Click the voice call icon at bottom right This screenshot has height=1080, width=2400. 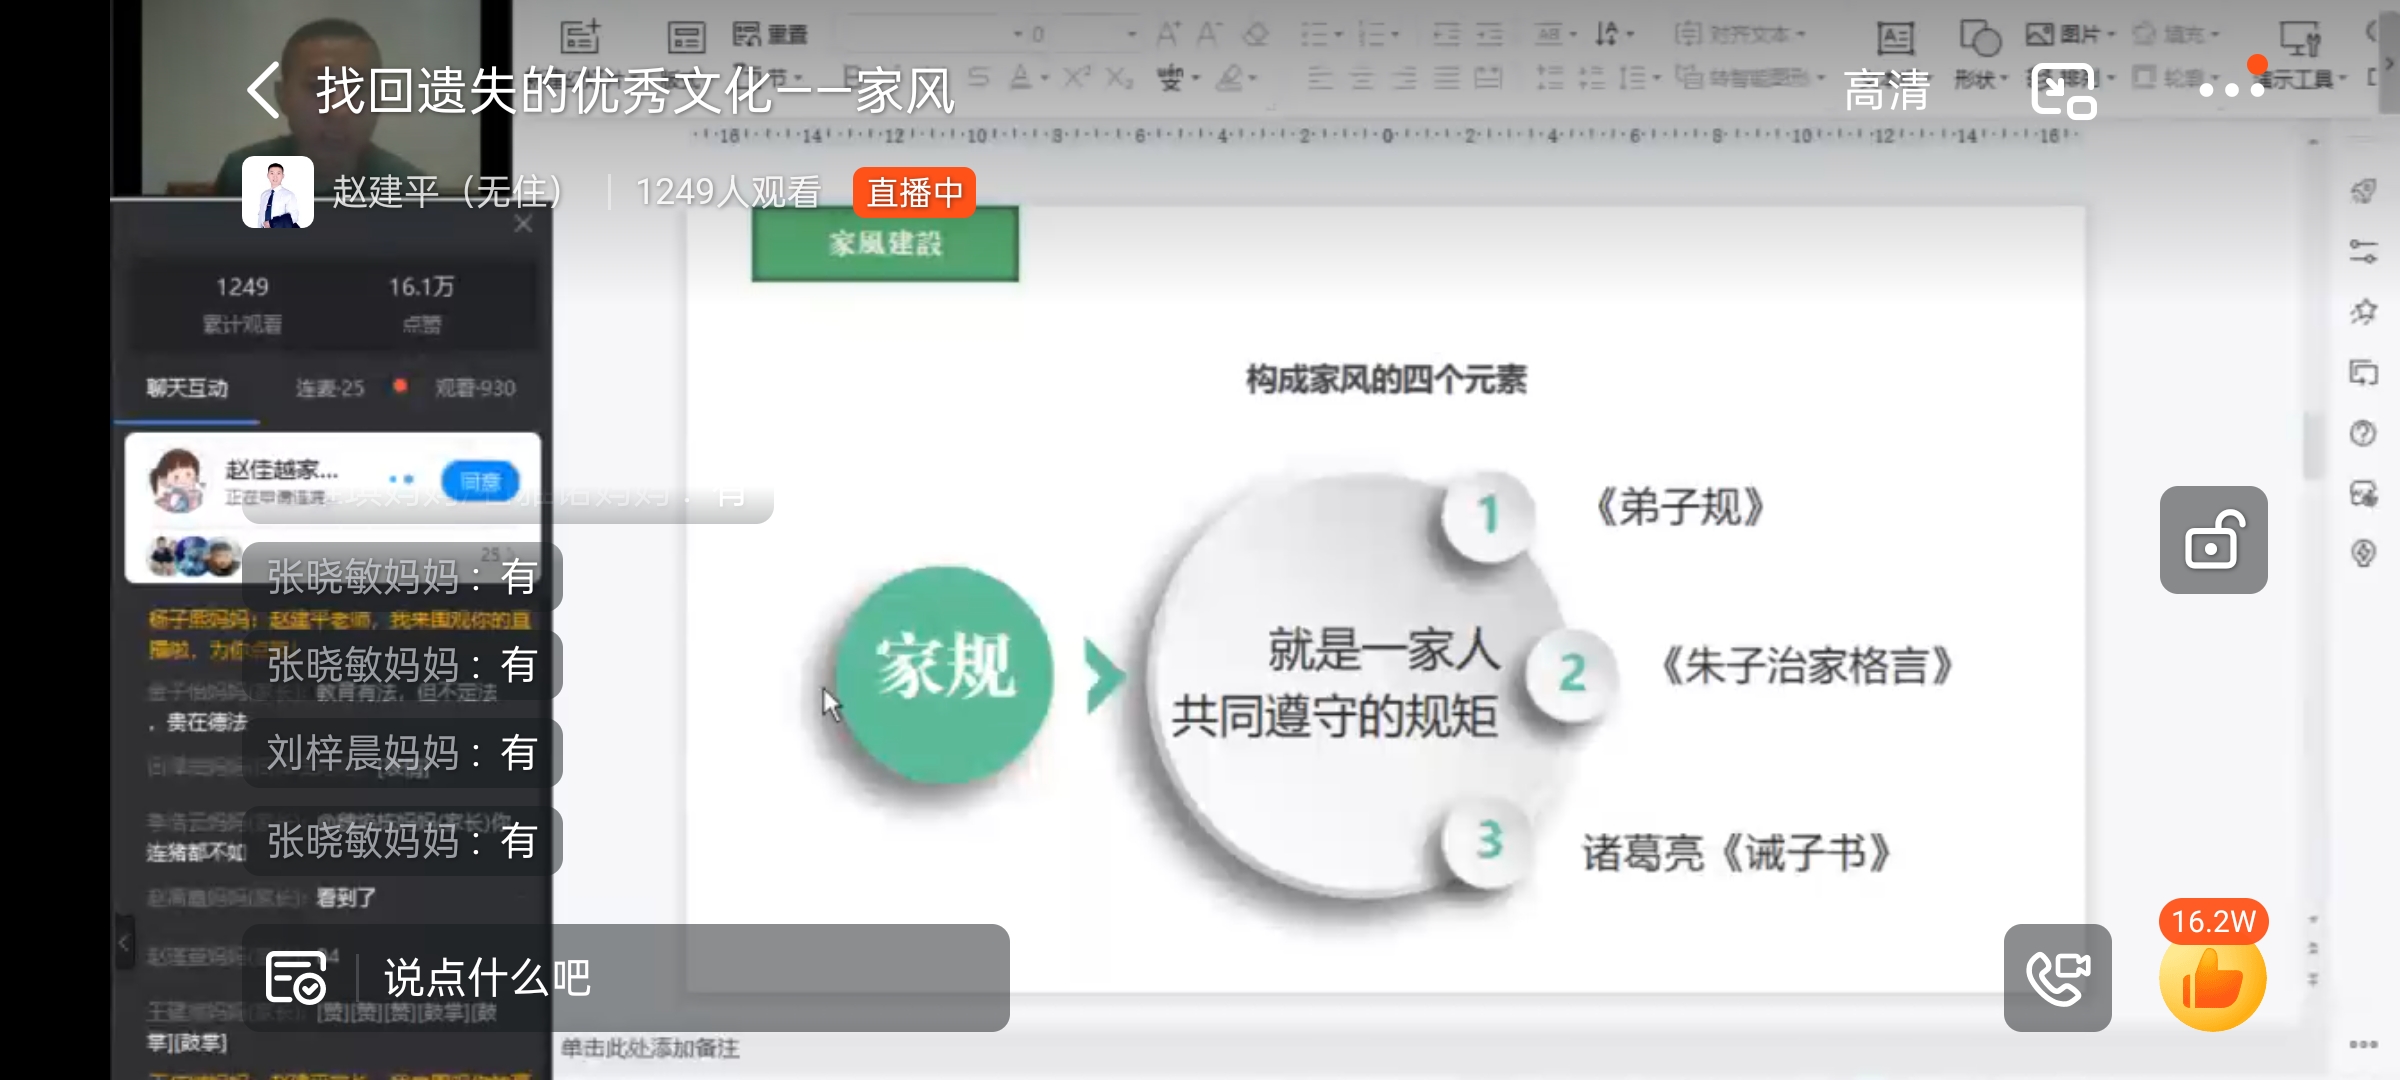[x=2057, y=978]
